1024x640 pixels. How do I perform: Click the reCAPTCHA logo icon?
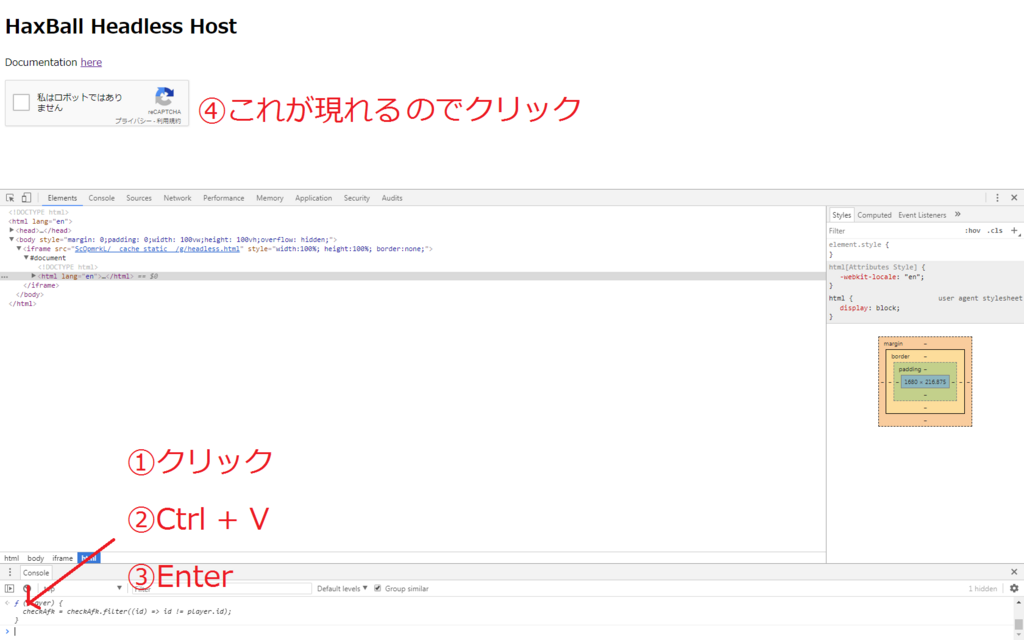pyautogui.click(x=165, y=97)
